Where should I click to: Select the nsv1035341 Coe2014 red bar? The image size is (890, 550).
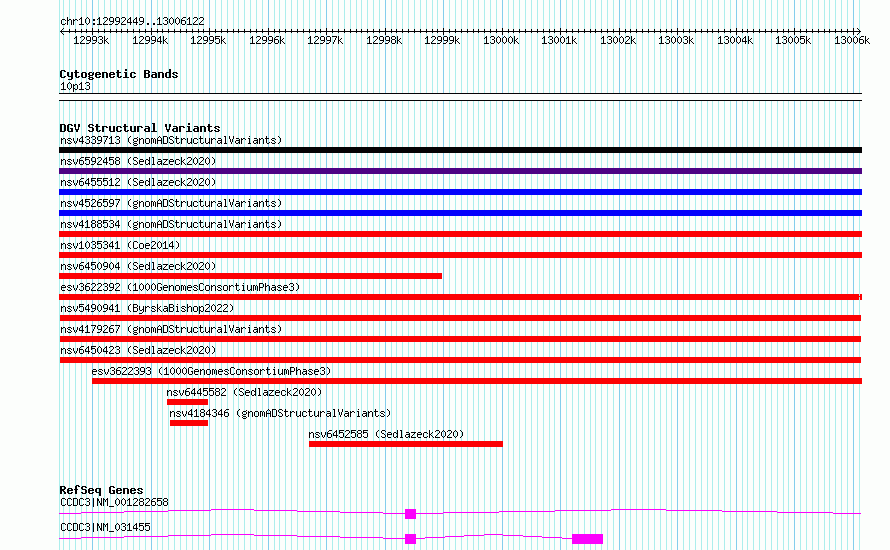click(460, 255)
